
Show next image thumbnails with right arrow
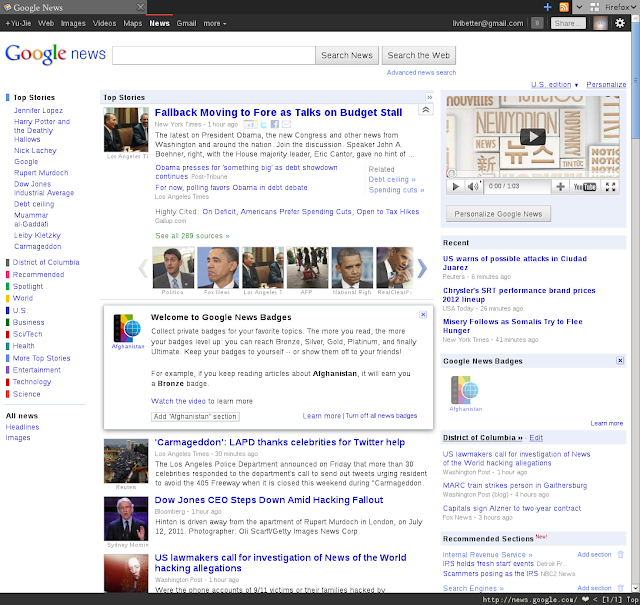pos(422,268)
